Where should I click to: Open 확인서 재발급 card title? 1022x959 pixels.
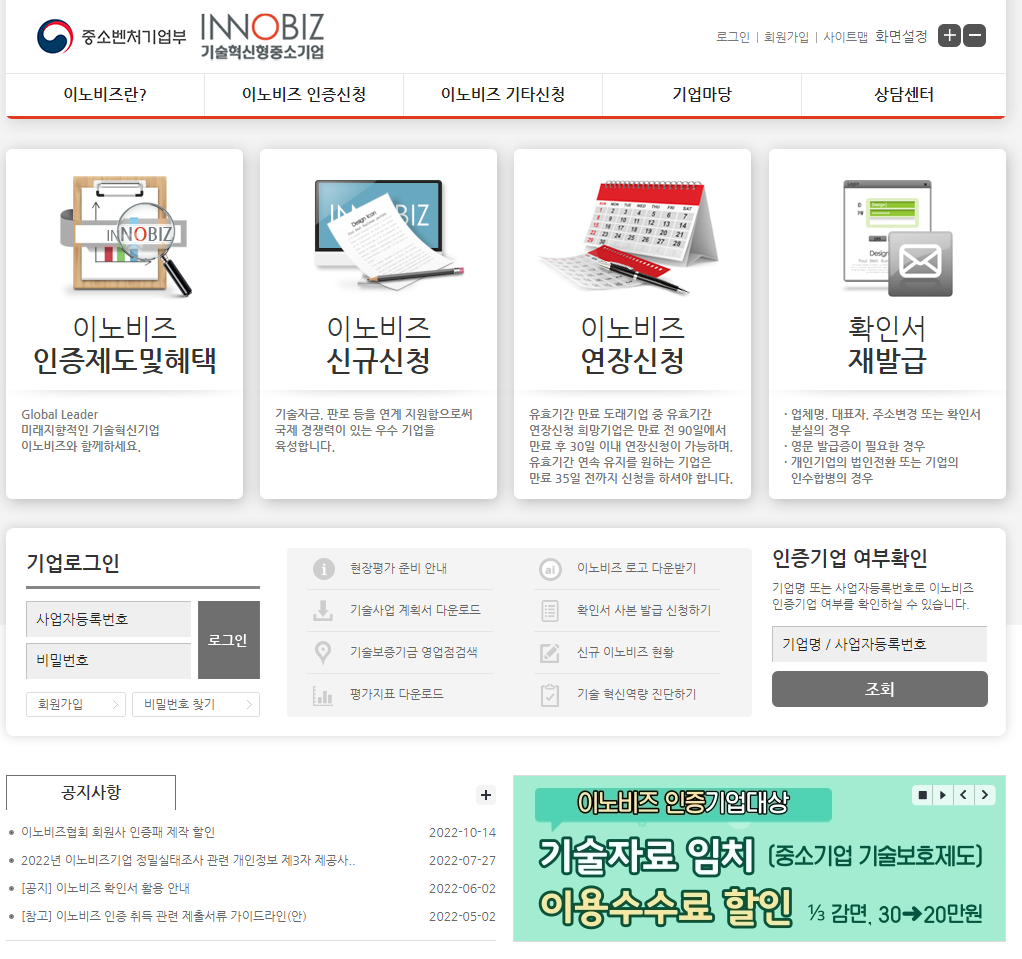coord(887,344)
